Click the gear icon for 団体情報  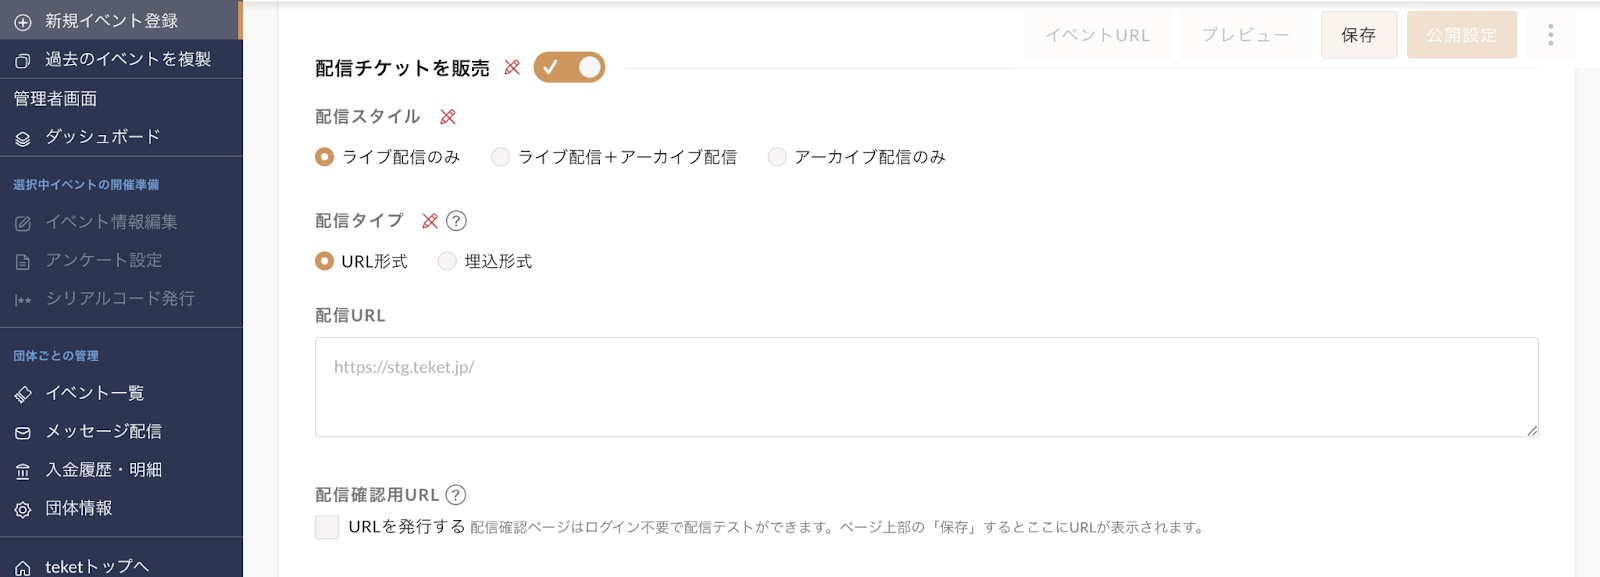tap(23, 509)
